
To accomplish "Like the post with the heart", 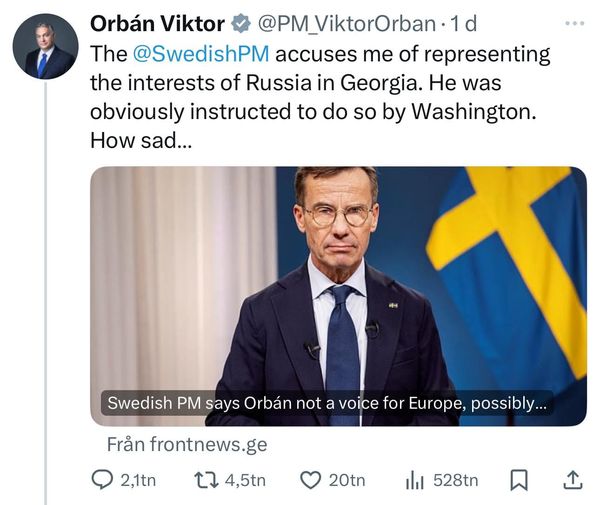I will click(x=310, y=481).
